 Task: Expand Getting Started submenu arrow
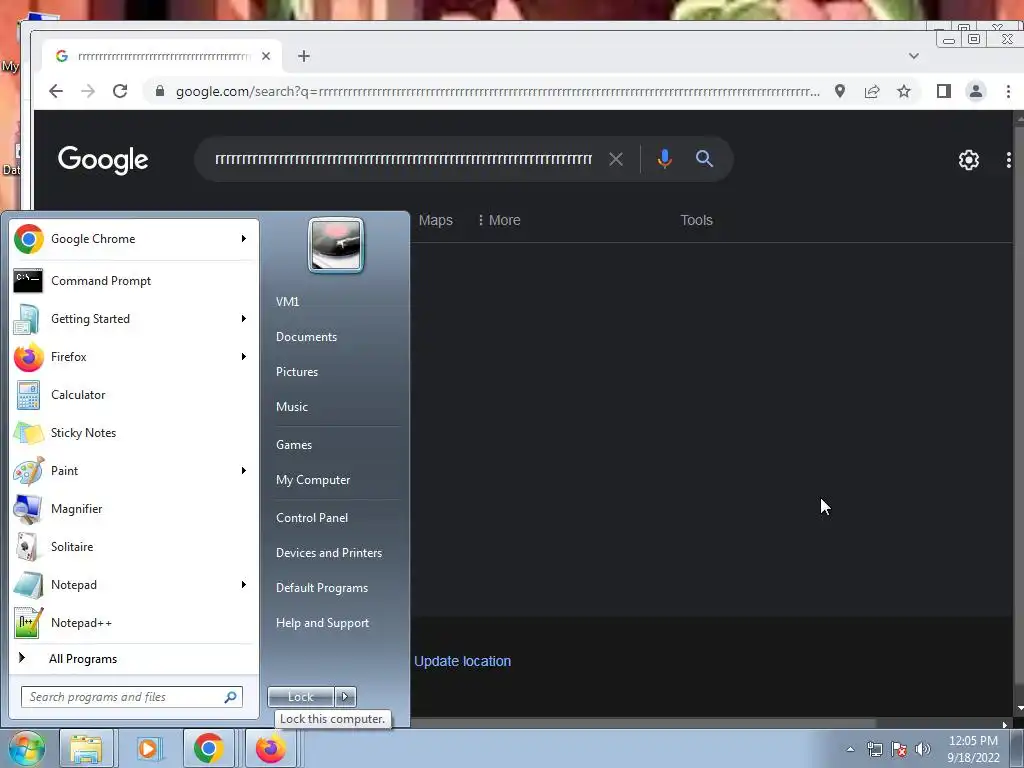pos(244,319)
